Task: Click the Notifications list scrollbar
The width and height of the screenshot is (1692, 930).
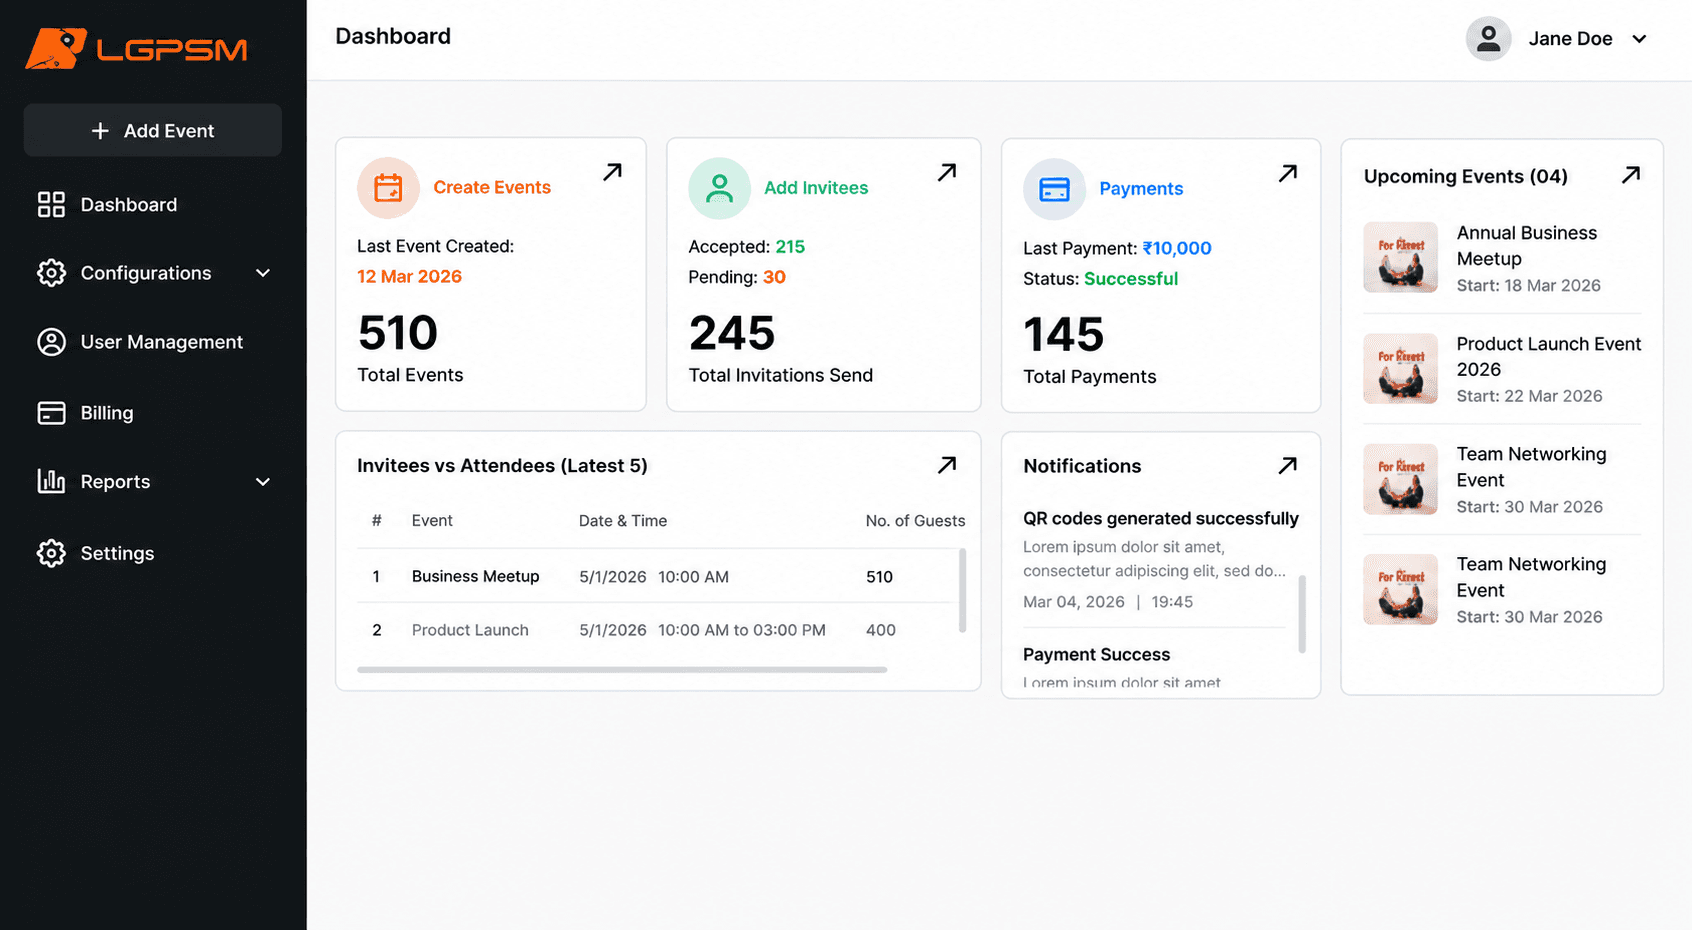Action: click(1302, 614)
